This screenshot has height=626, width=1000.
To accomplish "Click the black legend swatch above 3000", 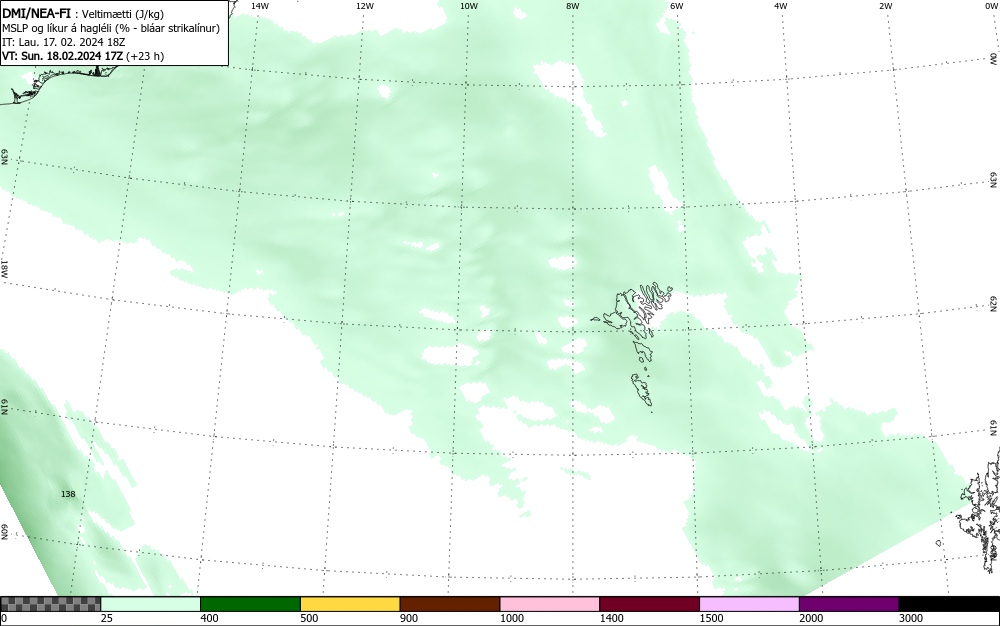I will click(x=949, y=604).
